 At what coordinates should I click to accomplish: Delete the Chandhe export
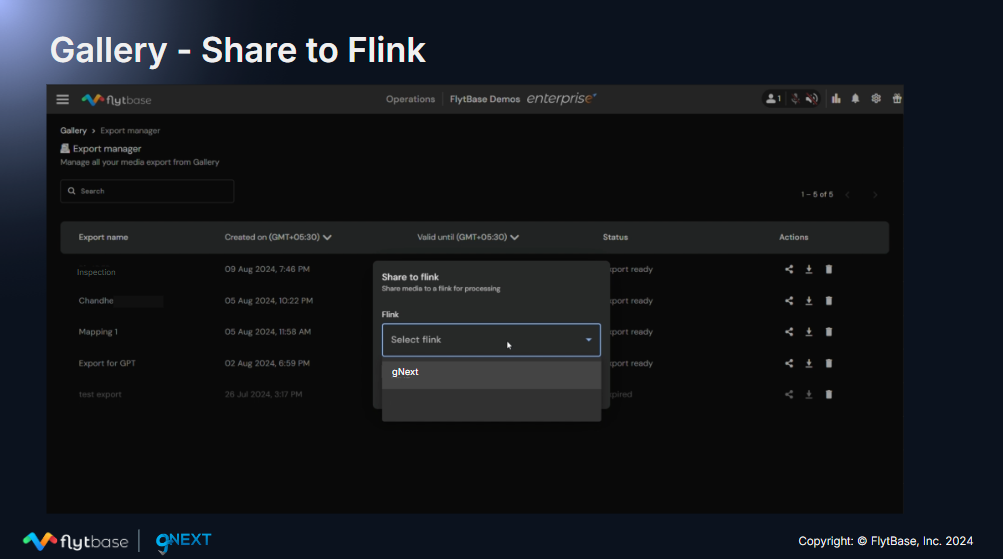click(828, 301)
